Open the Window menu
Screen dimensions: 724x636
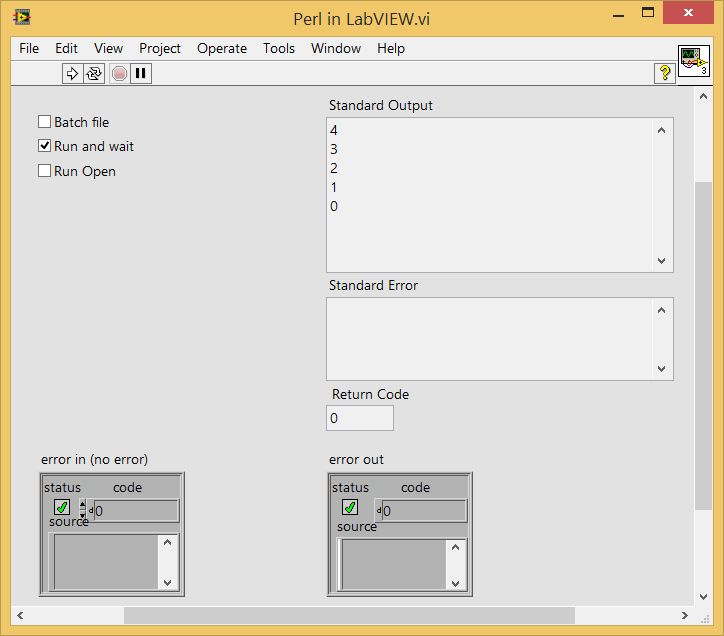click(x=336, y=48)
